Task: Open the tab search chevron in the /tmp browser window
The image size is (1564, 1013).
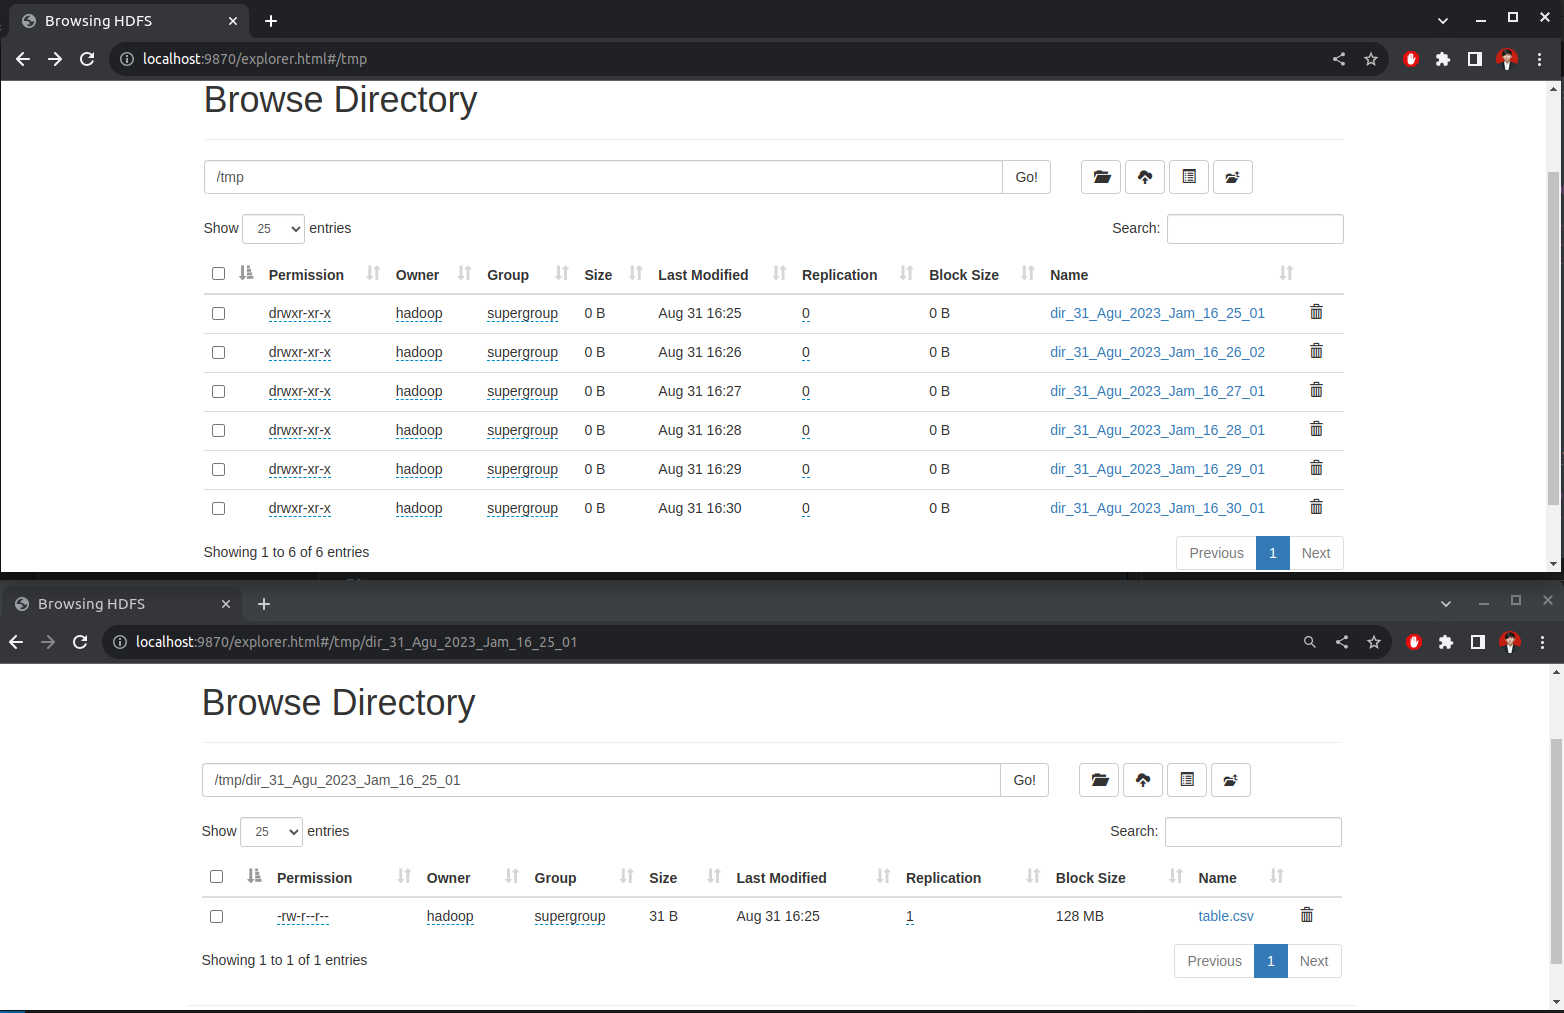Action: (1443, 20)
